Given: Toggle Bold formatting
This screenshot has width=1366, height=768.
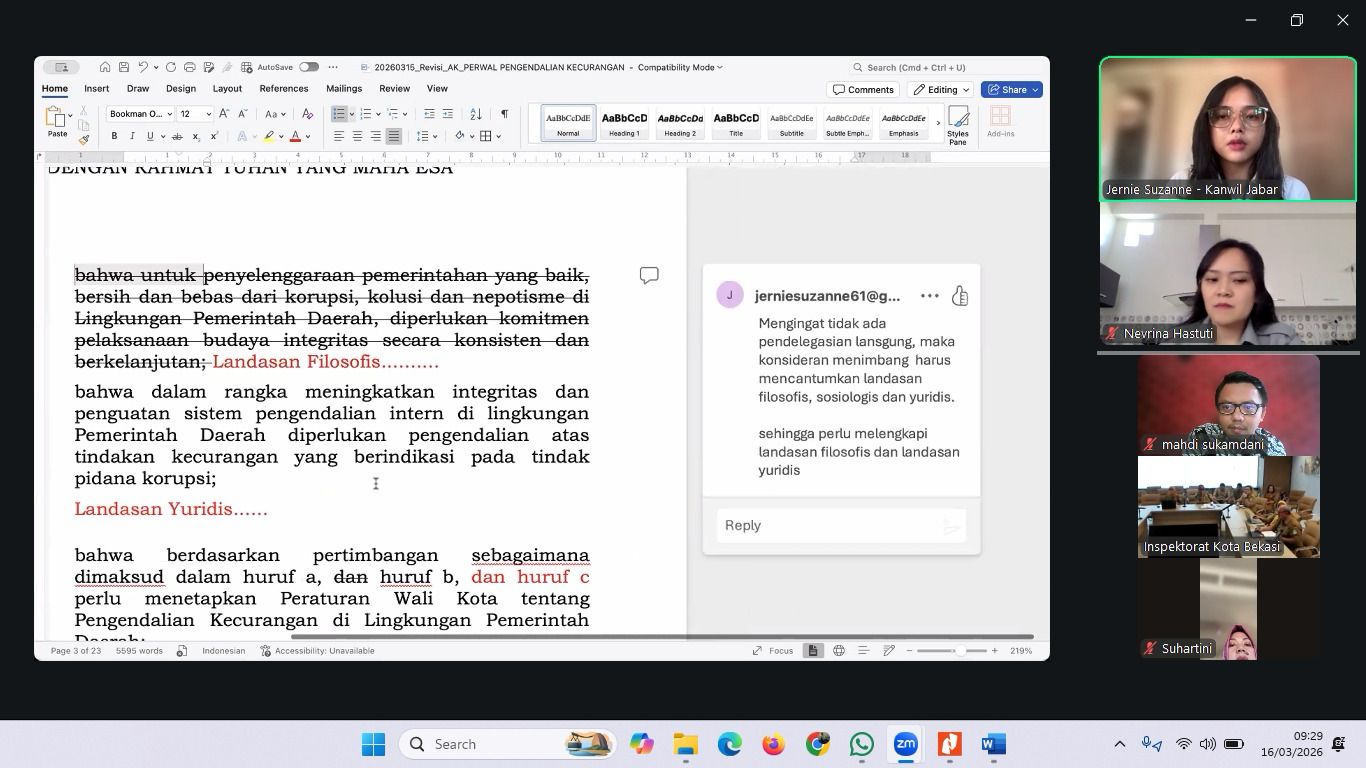Looking at the screenshot, I should click(114, 136).
